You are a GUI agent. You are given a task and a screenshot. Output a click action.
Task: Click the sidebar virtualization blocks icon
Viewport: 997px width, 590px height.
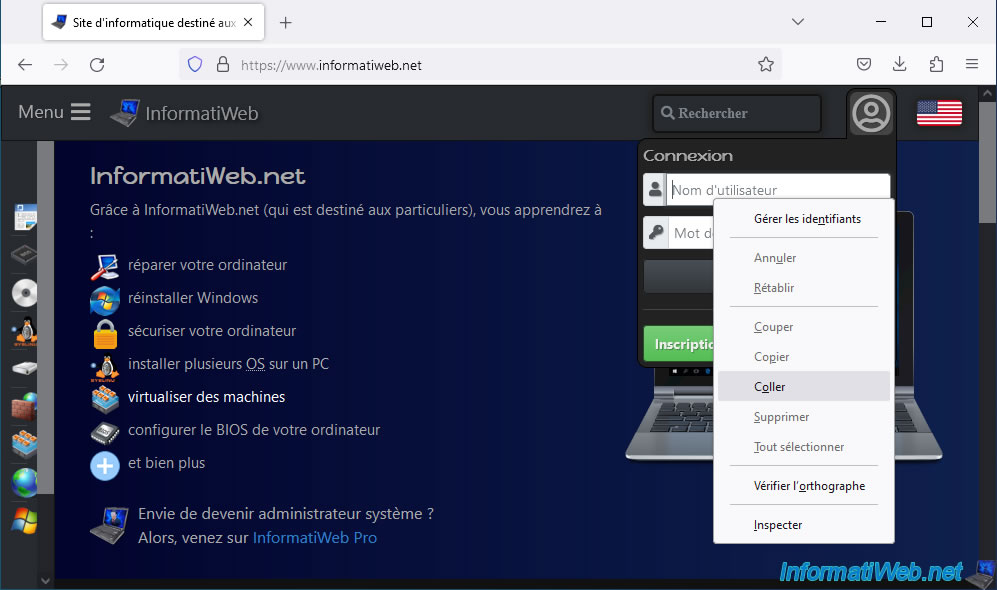25,444
